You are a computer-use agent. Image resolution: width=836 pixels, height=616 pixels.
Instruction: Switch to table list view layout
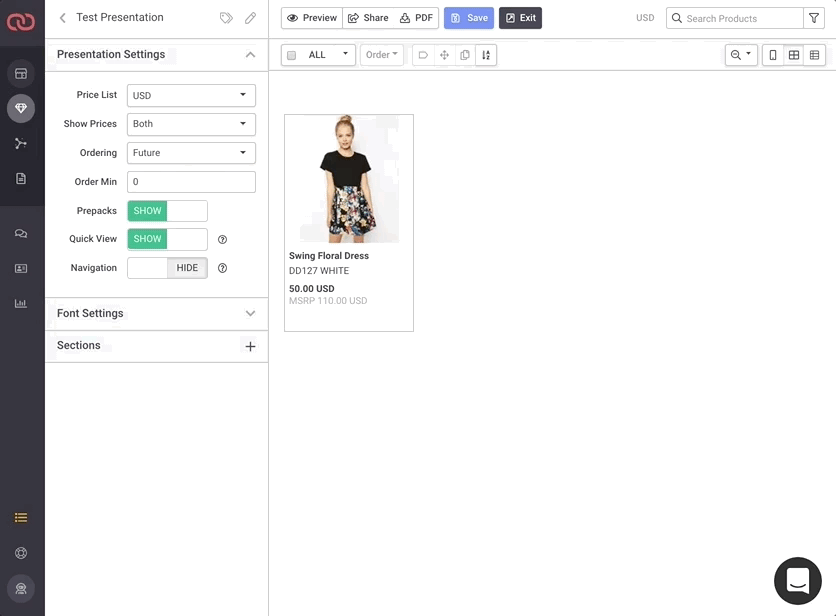[815, 55]
